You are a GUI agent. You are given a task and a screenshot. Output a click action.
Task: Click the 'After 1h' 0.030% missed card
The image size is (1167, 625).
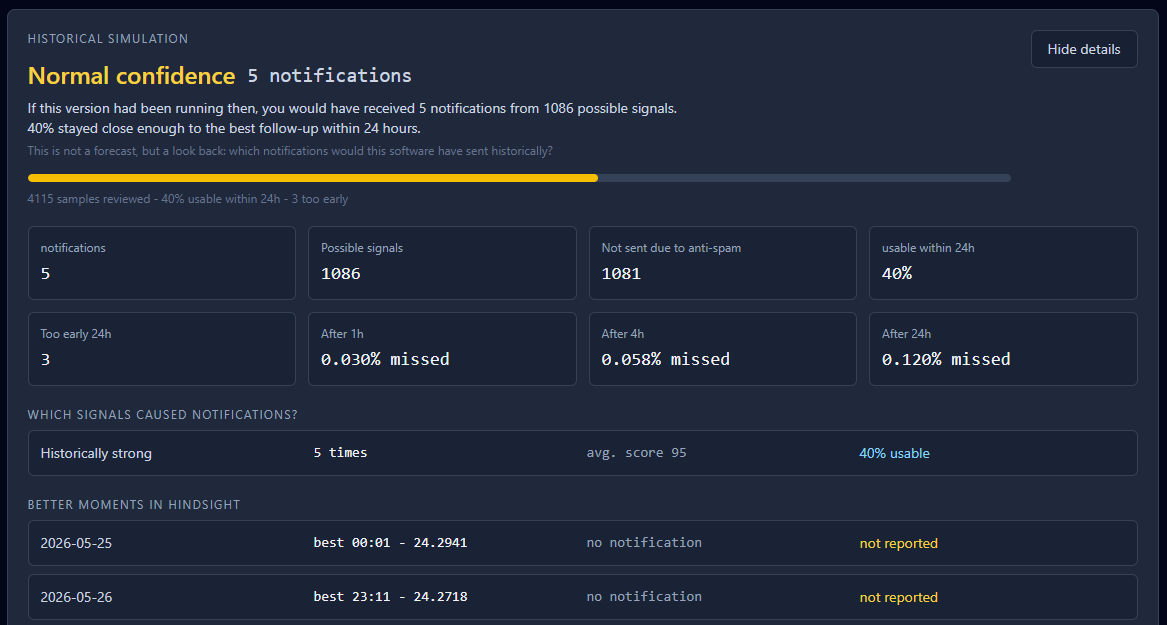pyautogui.click(x=442, y=349)
